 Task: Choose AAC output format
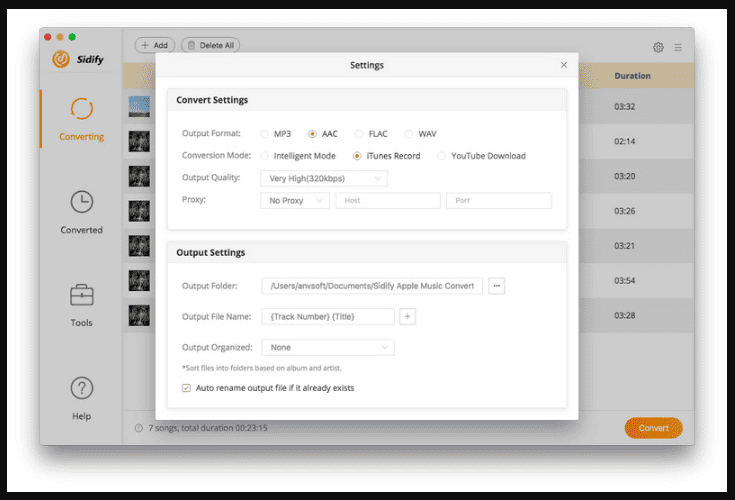coord(312,134)
